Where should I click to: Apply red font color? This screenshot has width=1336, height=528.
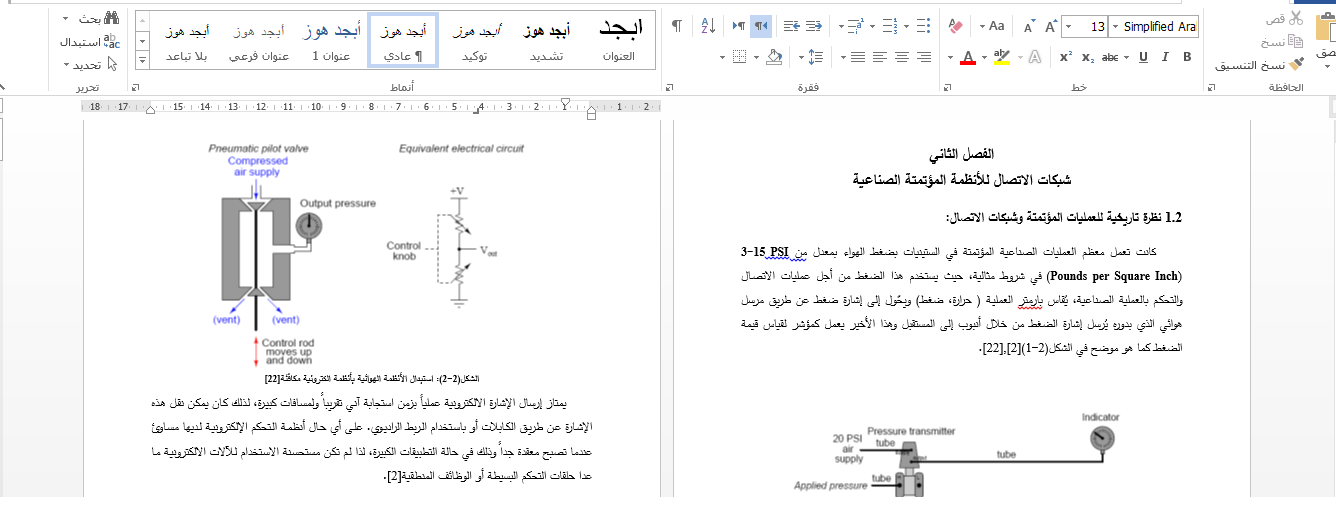point(968,57)
